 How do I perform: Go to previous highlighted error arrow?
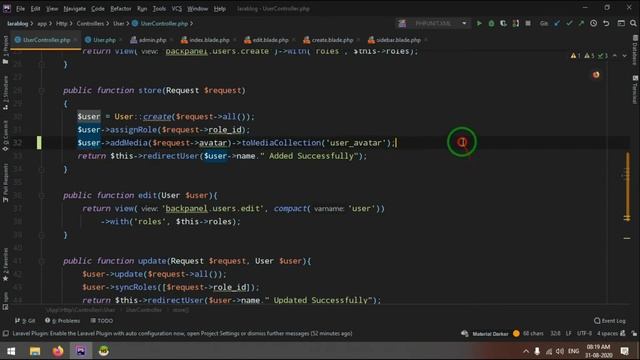coord(615,56)
